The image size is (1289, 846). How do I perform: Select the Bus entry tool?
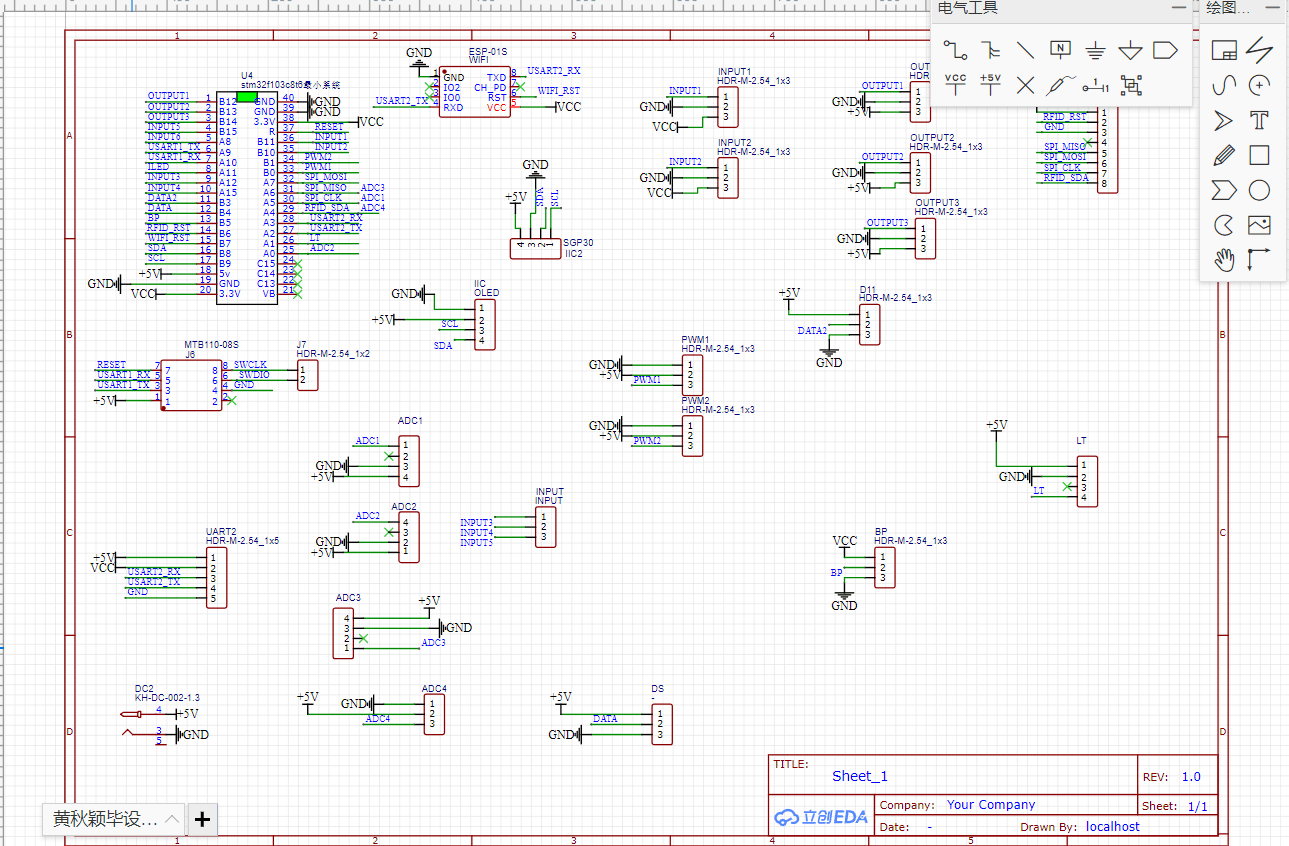click(990, 50)
